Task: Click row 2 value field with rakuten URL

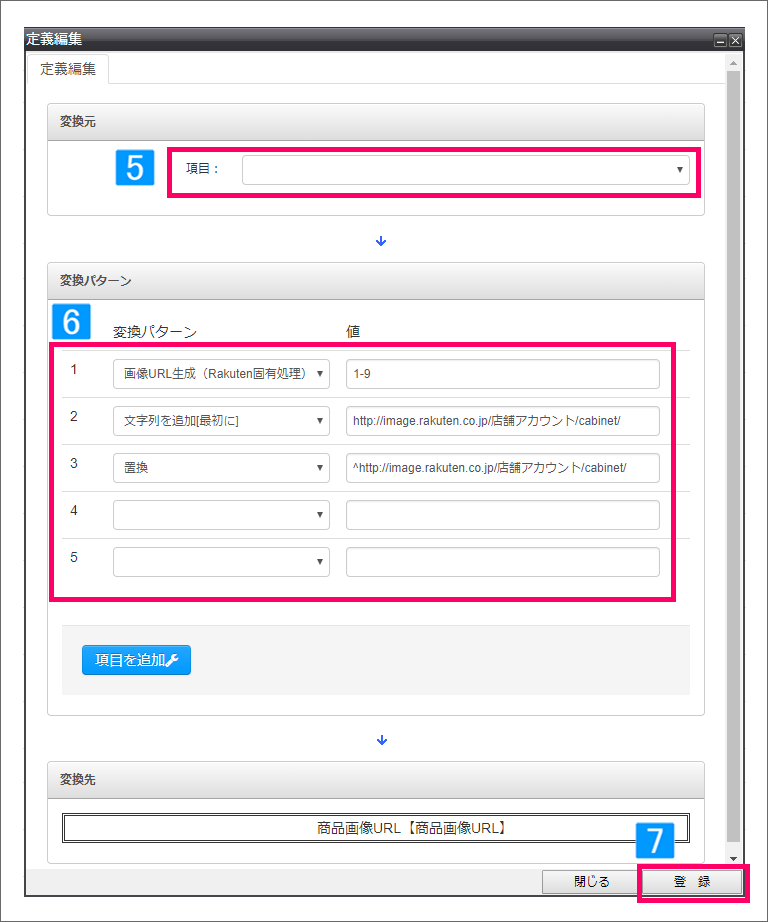Action: [503, 421]
